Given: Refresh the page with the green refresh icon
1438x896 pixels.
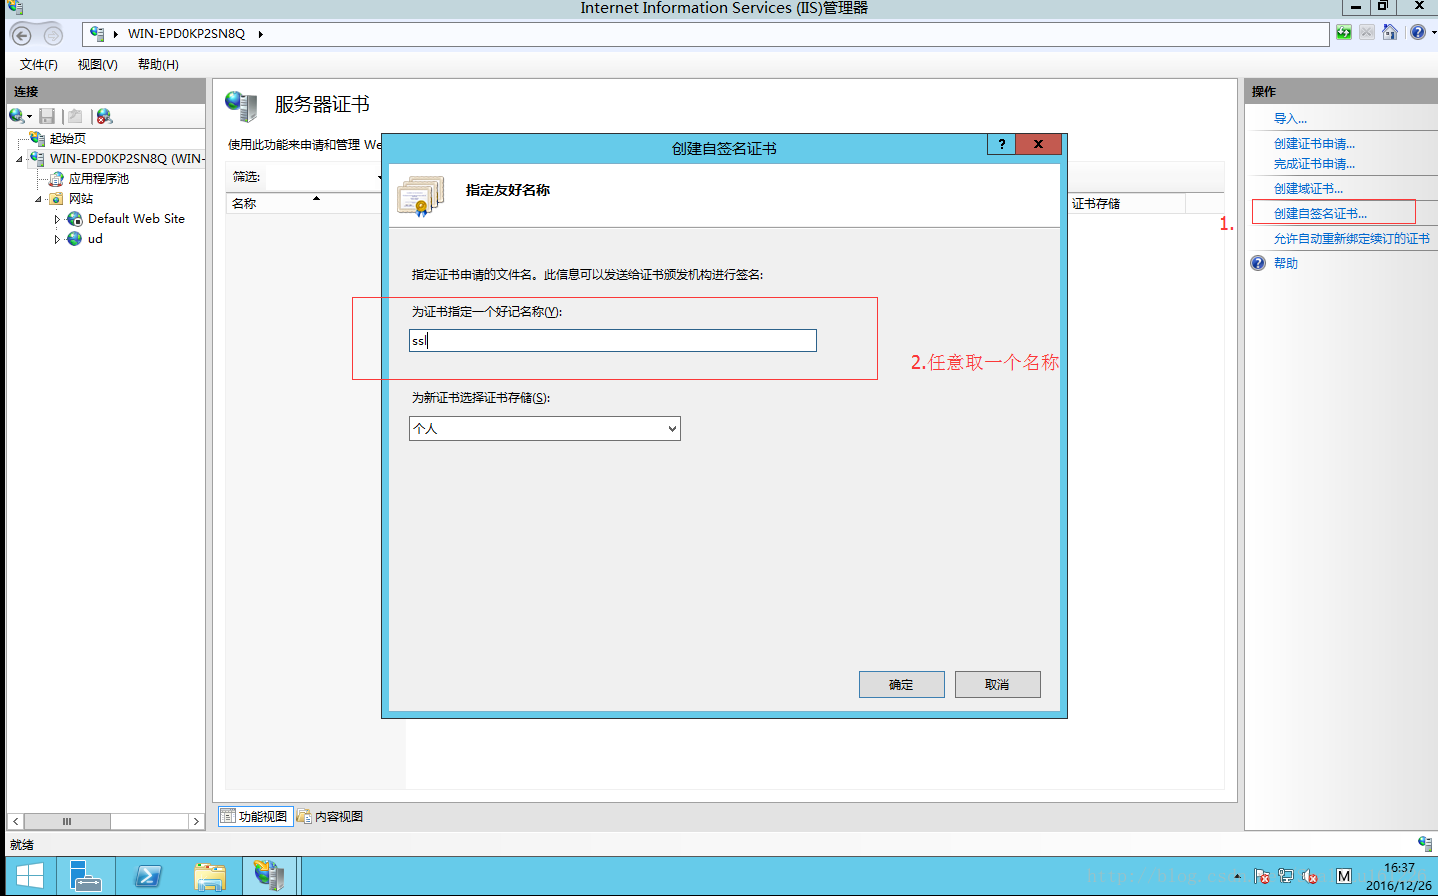Looking at the screenshot, I should click(1344, 33).
